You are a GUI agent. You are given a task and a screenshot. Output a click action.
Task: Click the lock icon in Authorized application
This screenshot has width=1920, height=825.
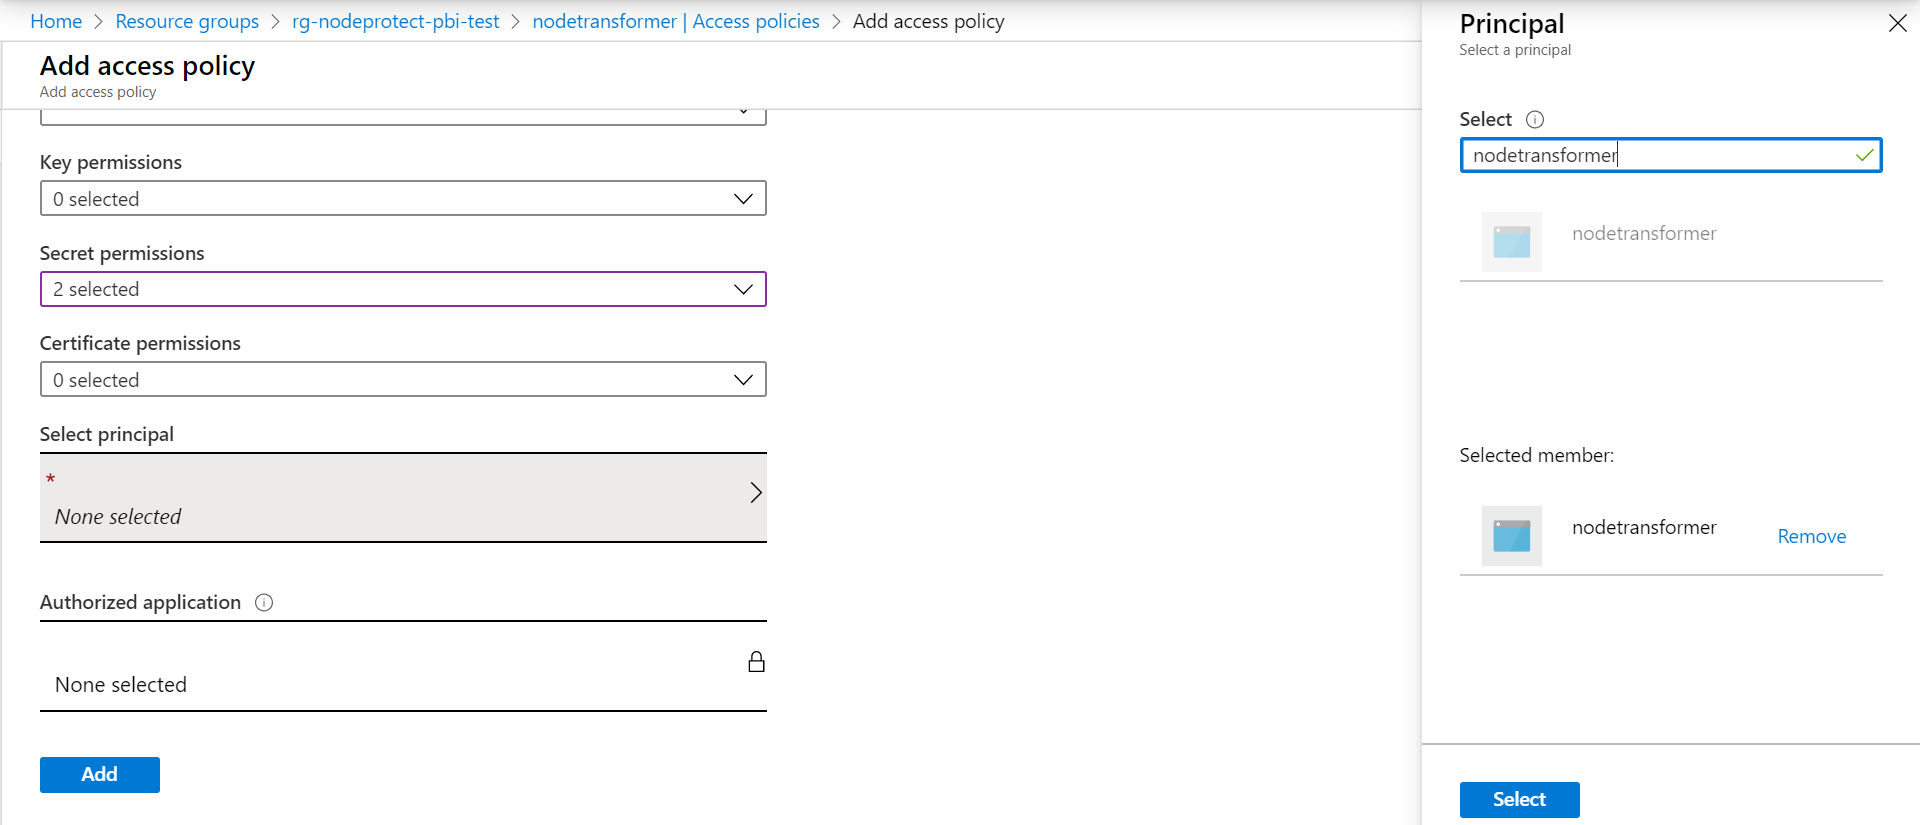click(757, 662)
